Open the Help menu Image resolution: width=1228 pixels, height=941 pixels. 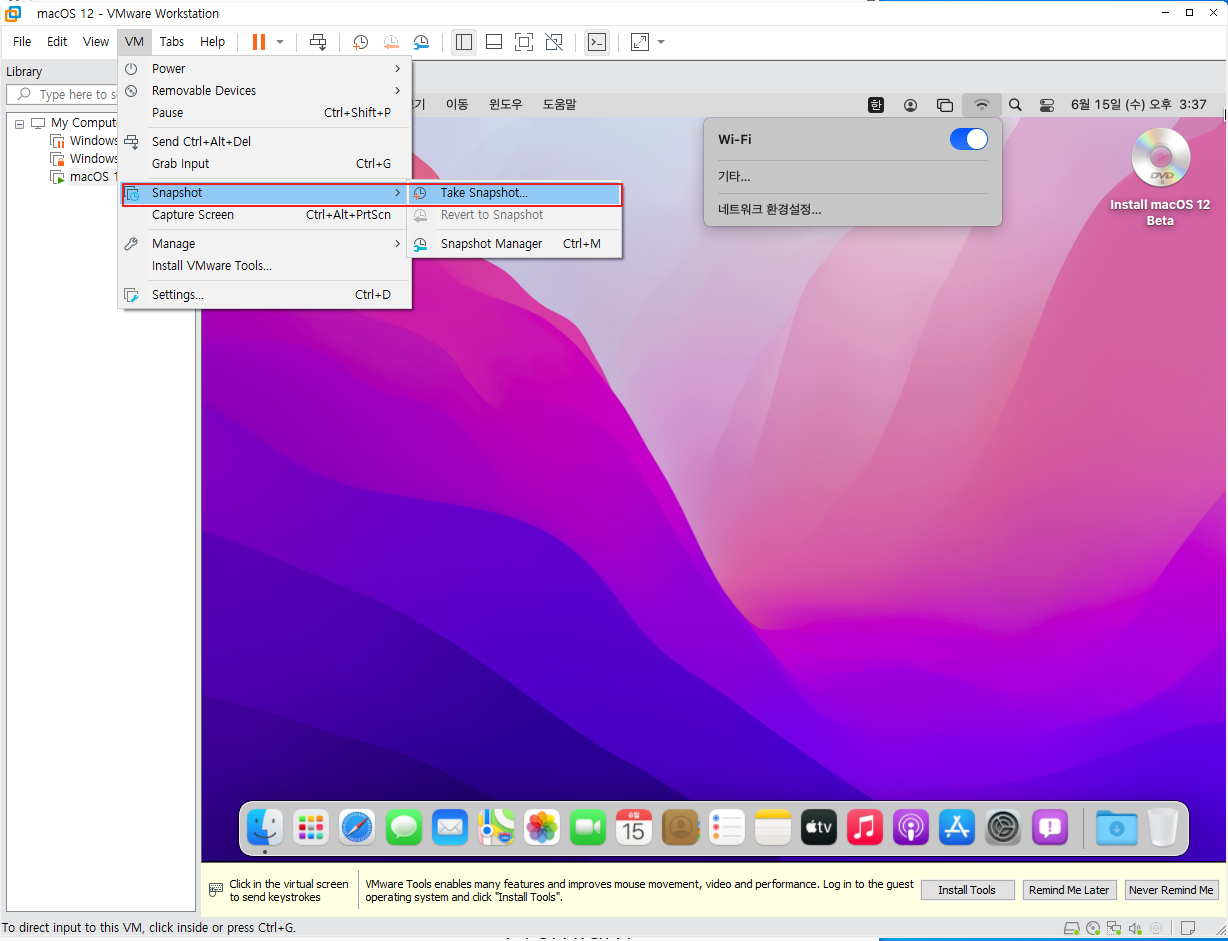click(212, 42)
